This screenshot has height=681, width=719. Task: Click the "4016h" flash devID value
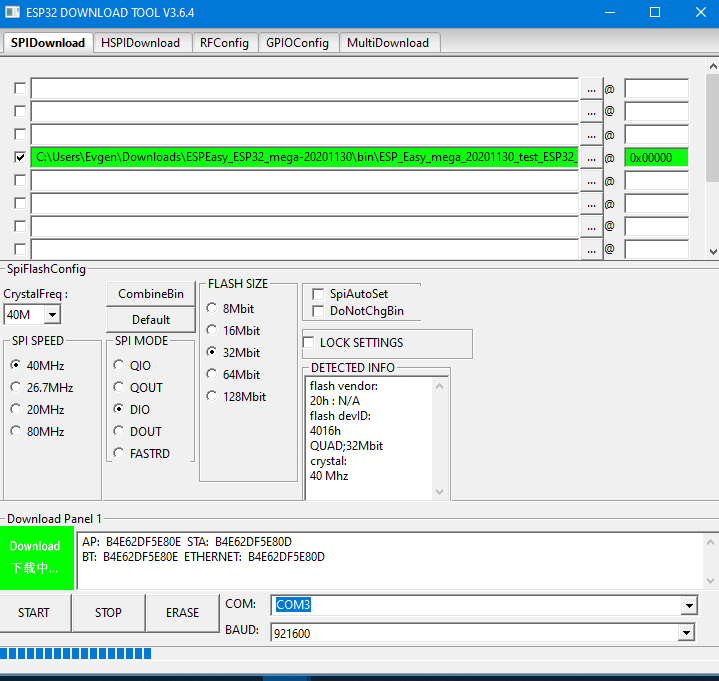tap(325, 431)
